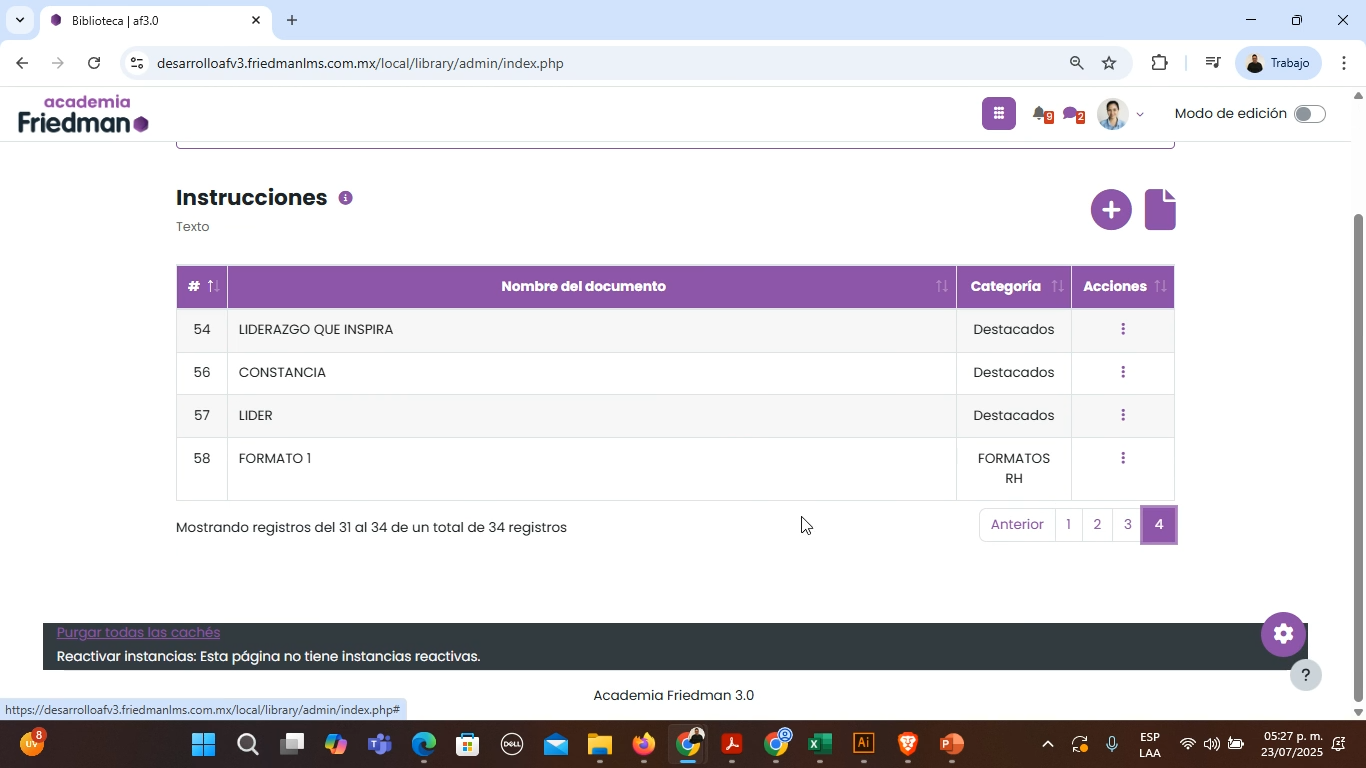Go to Anterior page
The image size is (1366, 768).
[x=1017, y=525]
